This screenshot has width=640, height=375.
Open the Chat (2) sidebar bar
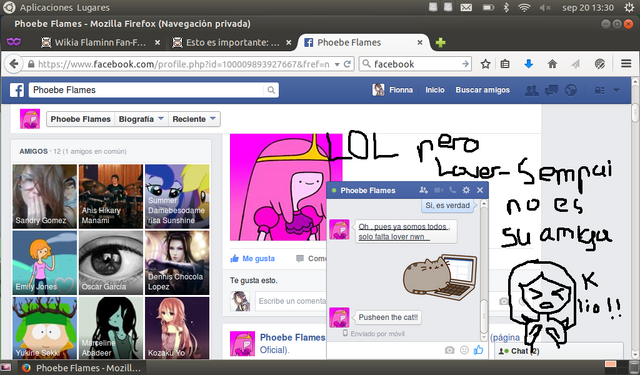tap(559, 351)
